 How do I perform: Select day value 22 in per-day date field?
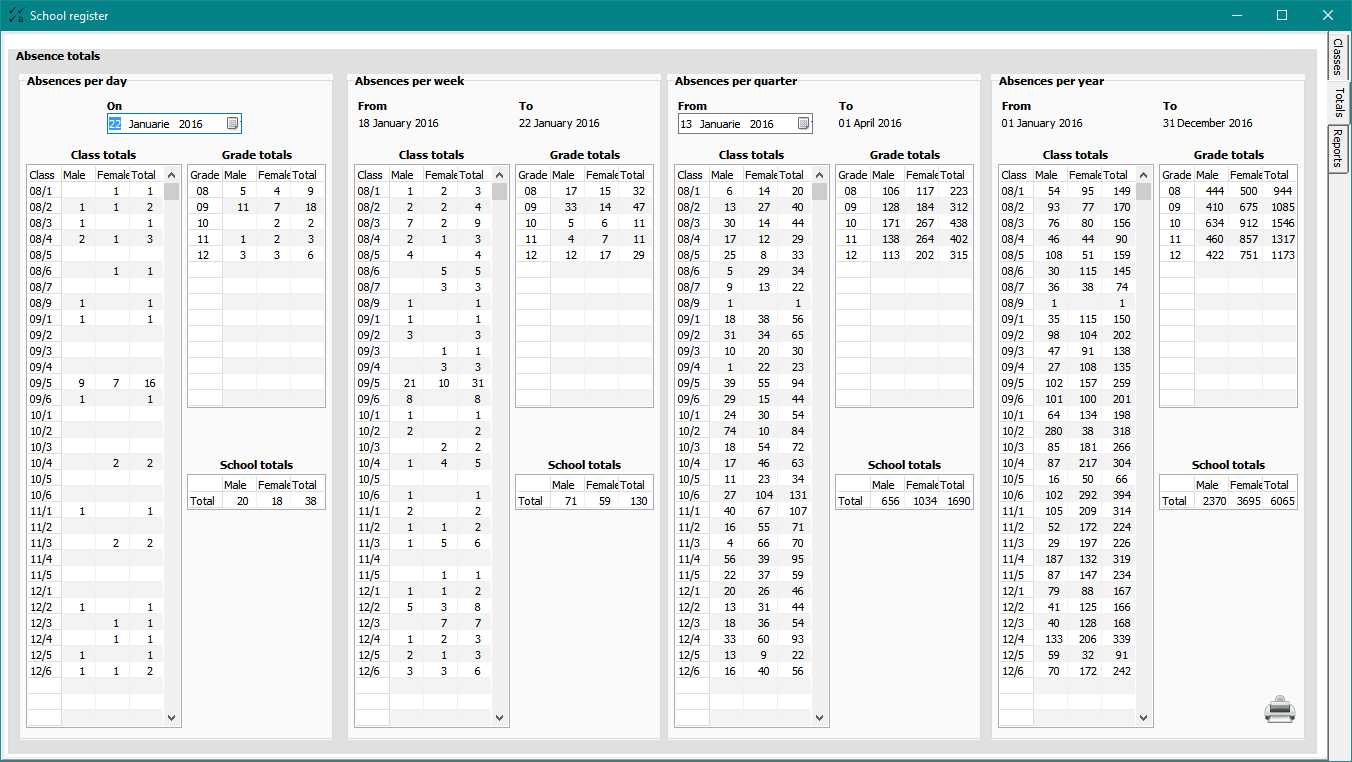tap(115, 124)
